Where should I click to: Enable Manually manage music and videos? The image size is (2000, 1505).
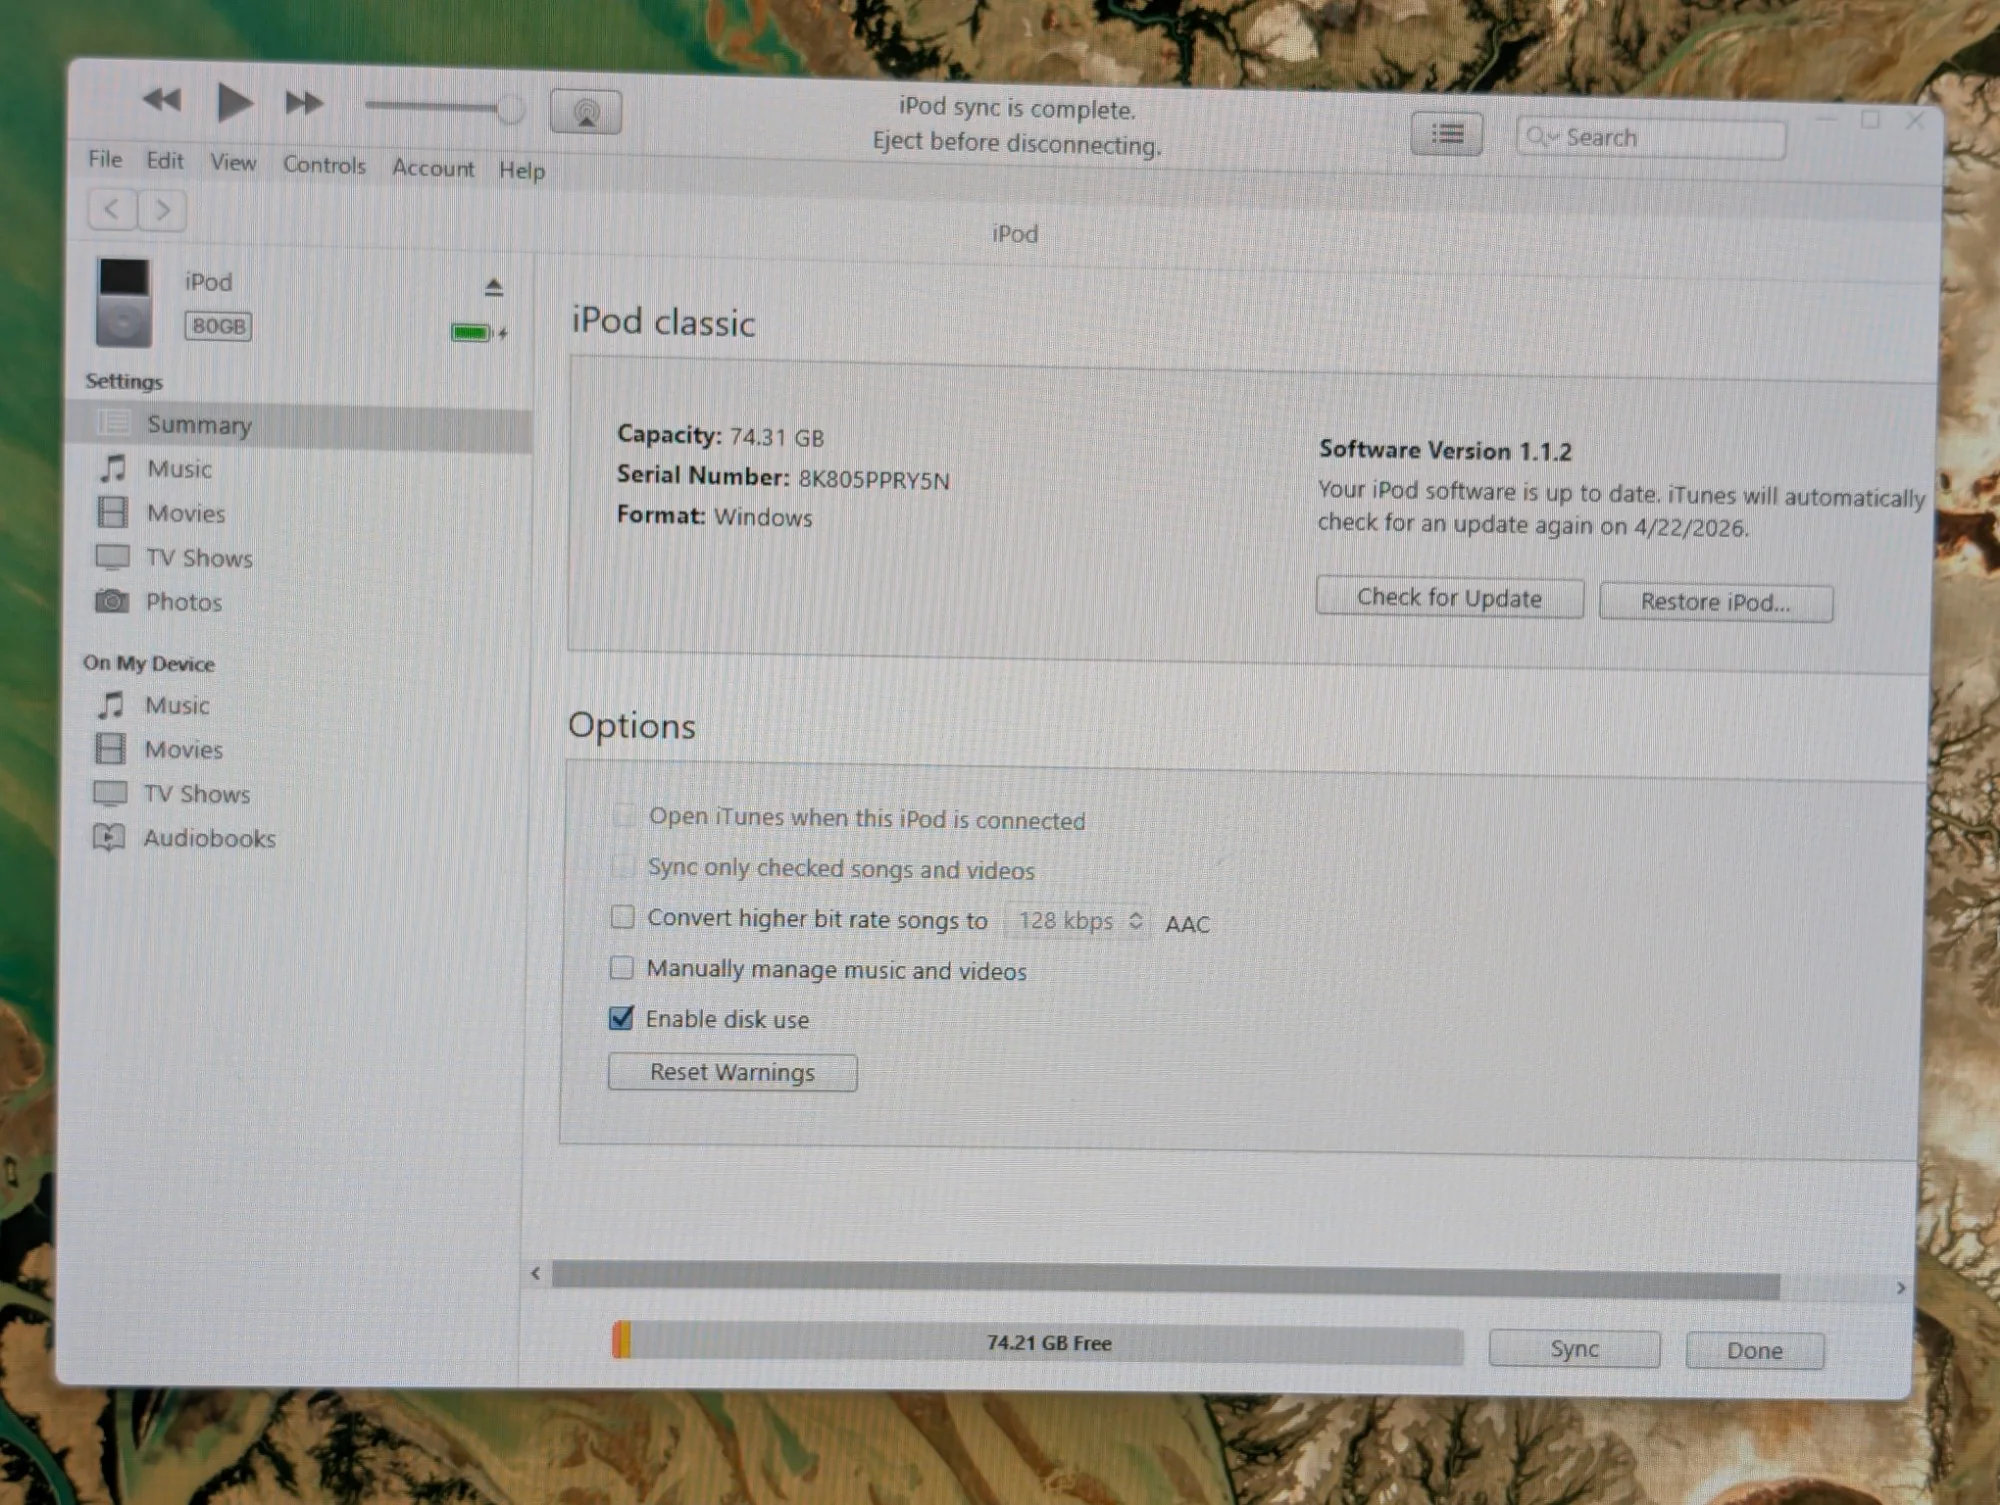pos(622,967)
